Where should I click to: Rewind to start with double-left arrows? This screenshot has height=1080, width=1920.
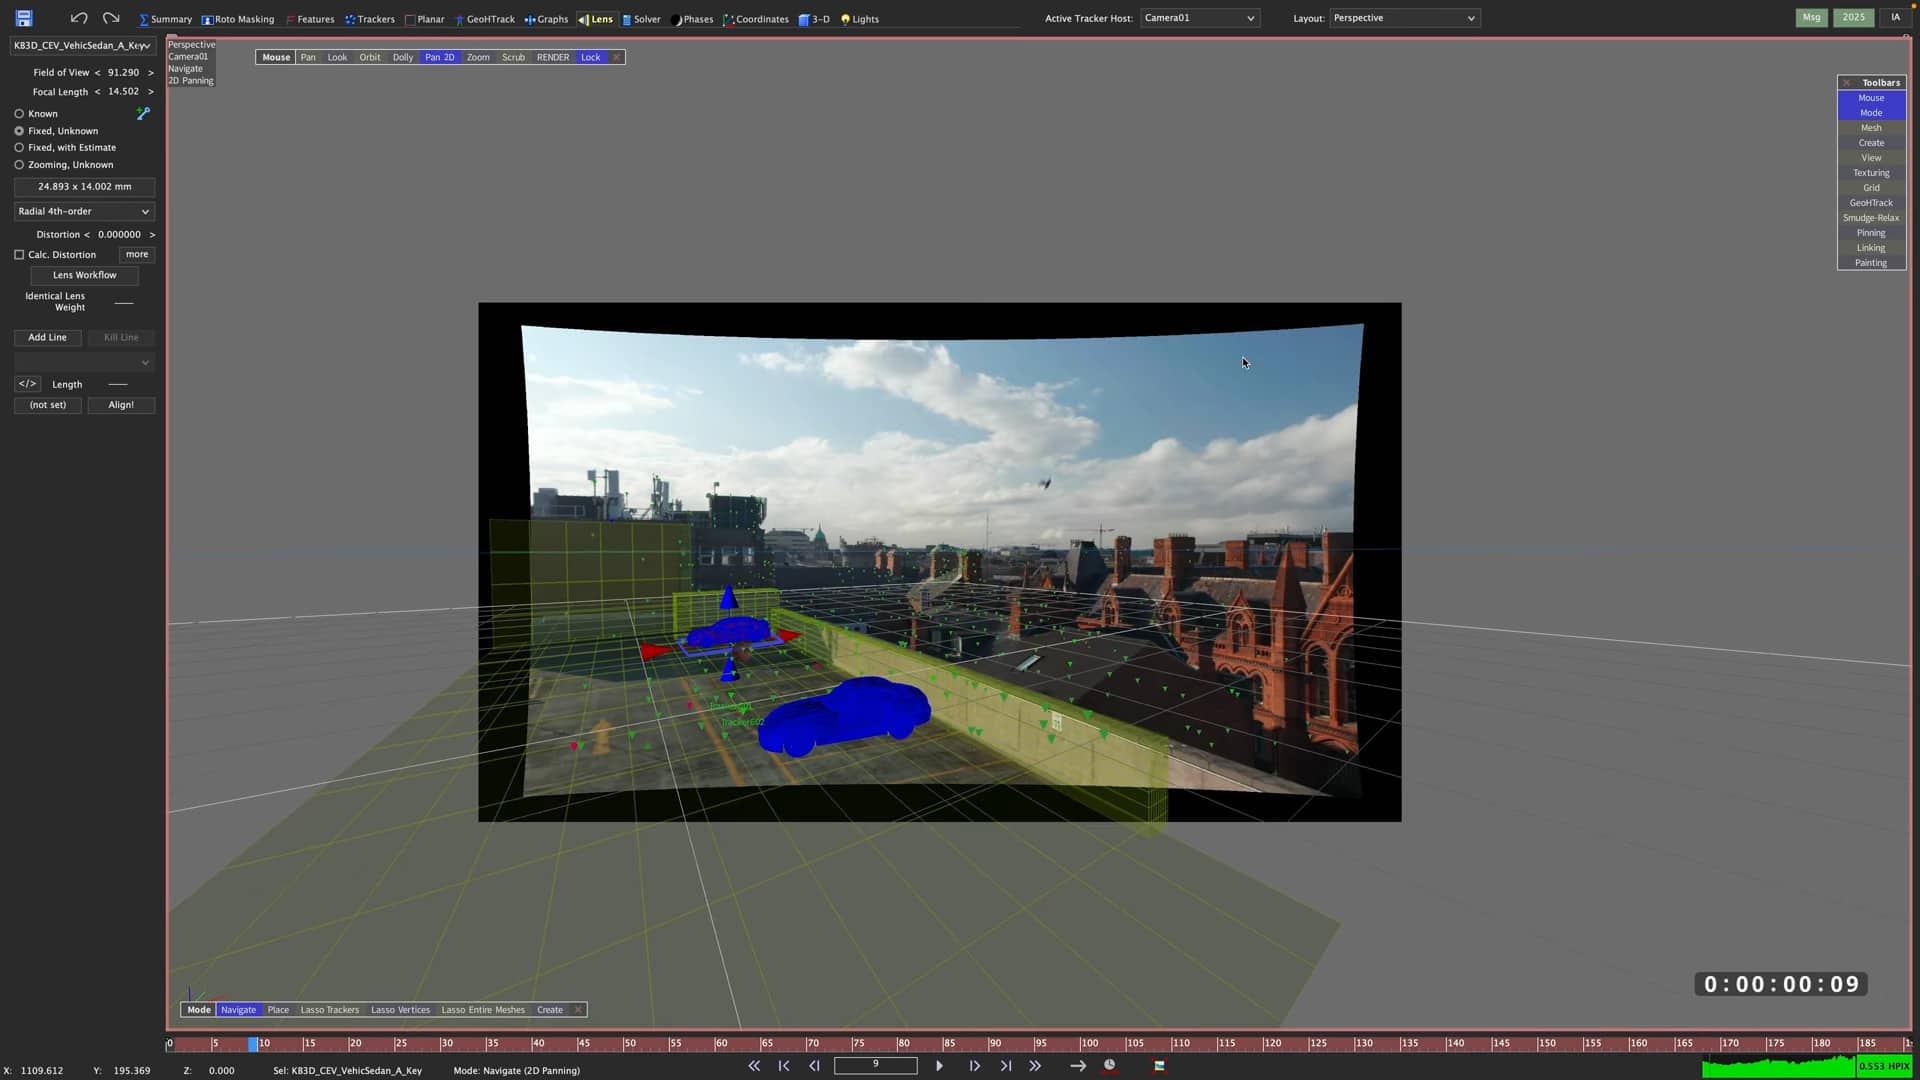[754, 1066]
